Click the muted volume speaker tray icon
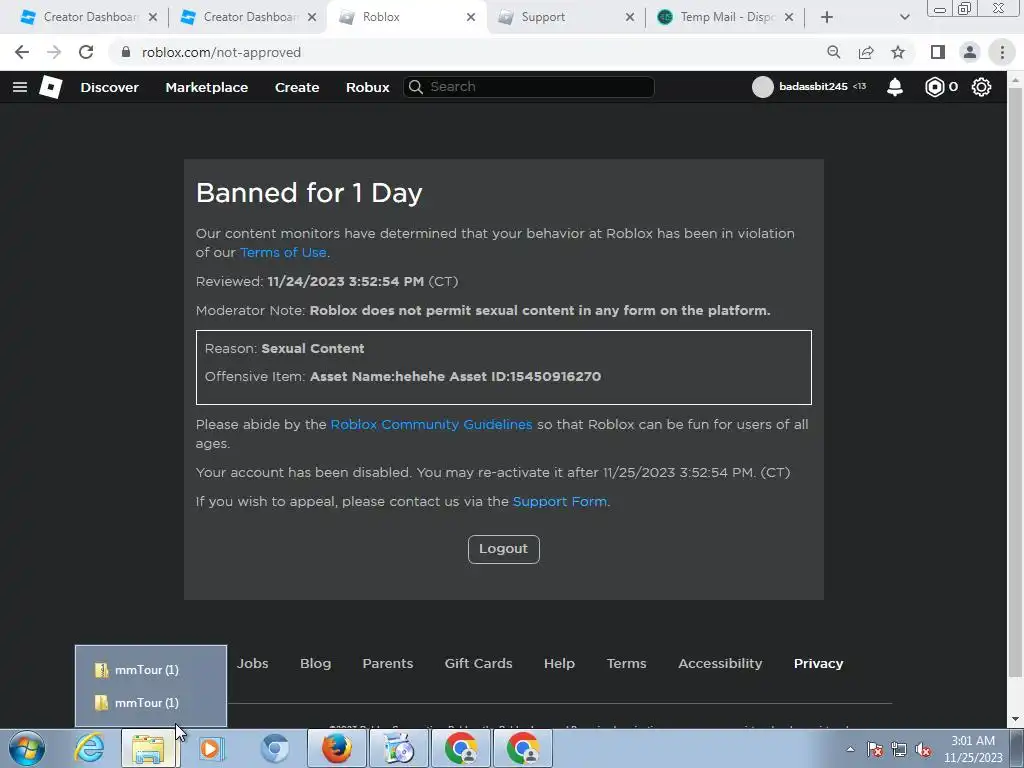Image resolution: width=1024 pixels, height=768 pixels. coord(923,749)
